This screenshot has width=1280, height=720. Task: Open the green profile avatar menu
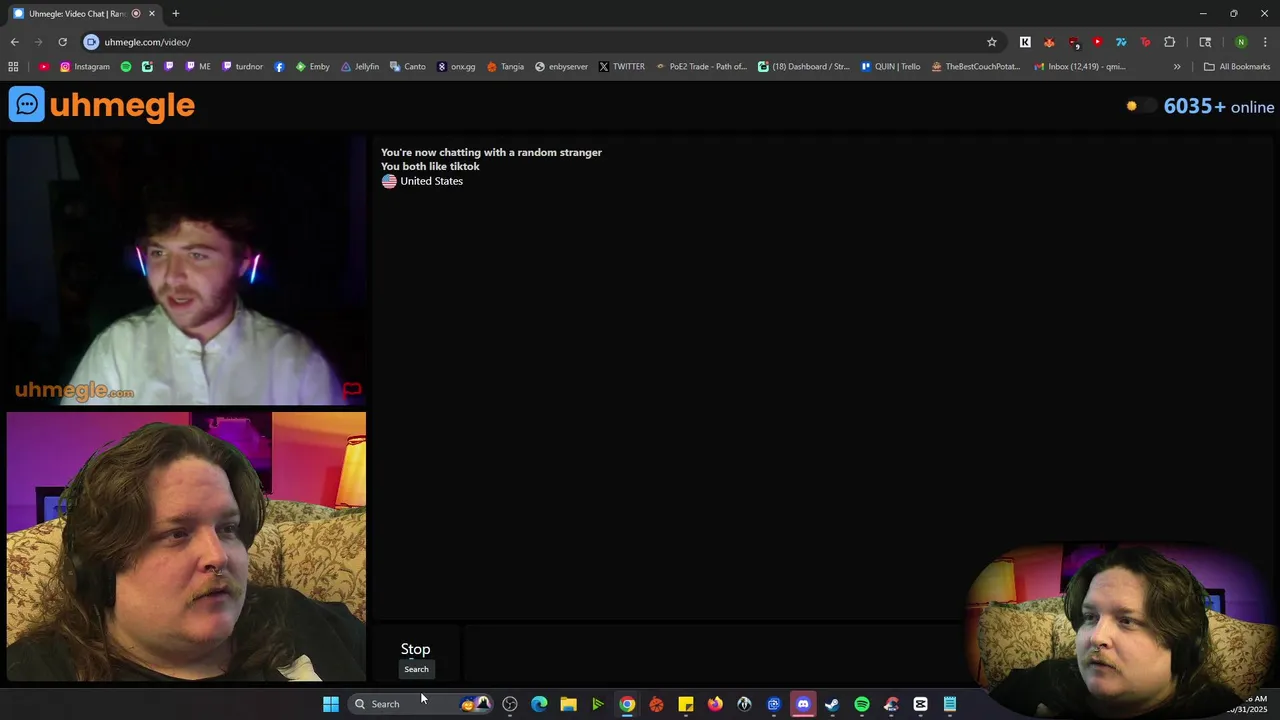1241,42
